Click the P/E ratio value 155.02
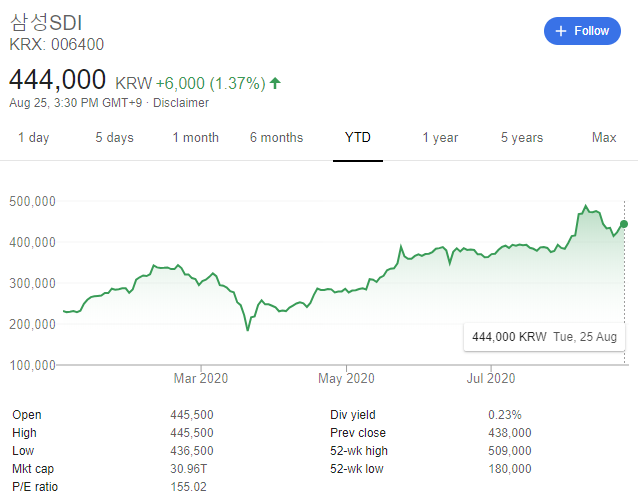This screenshot has width=638, height=501. (x=188, y=487)
